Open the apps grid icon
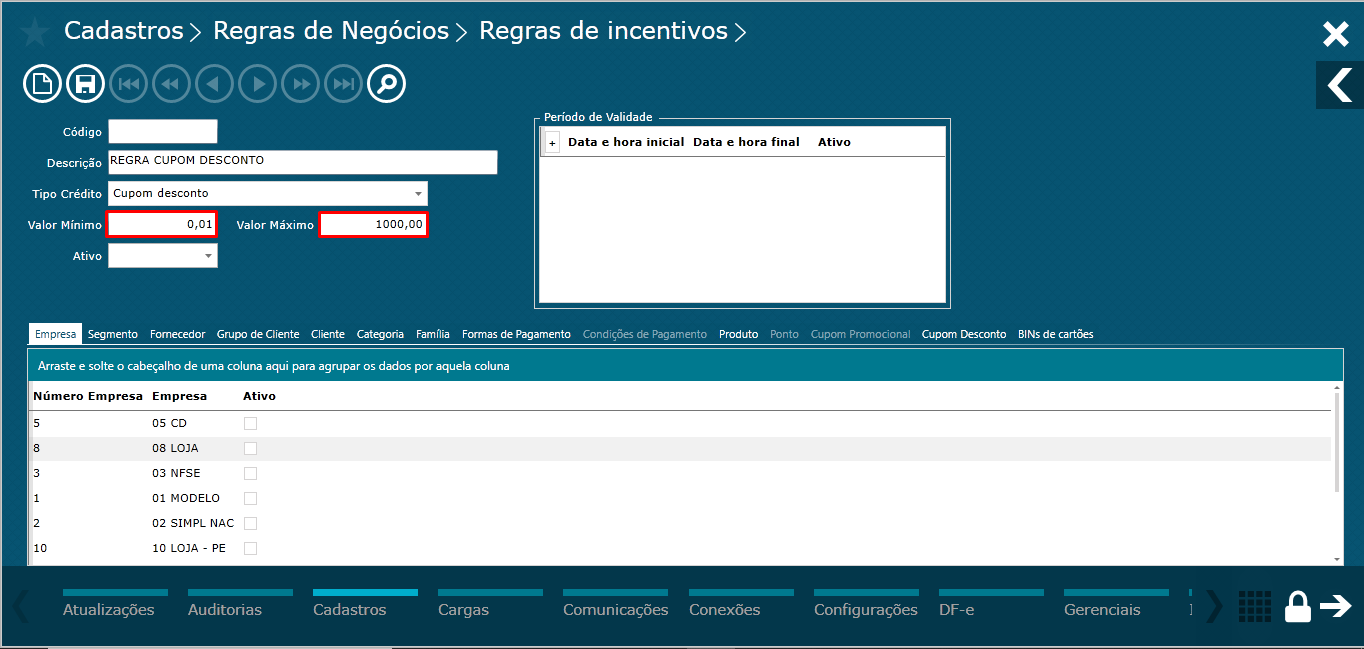The height and width of the screenshot is (649, 1364). (1254, 606)
